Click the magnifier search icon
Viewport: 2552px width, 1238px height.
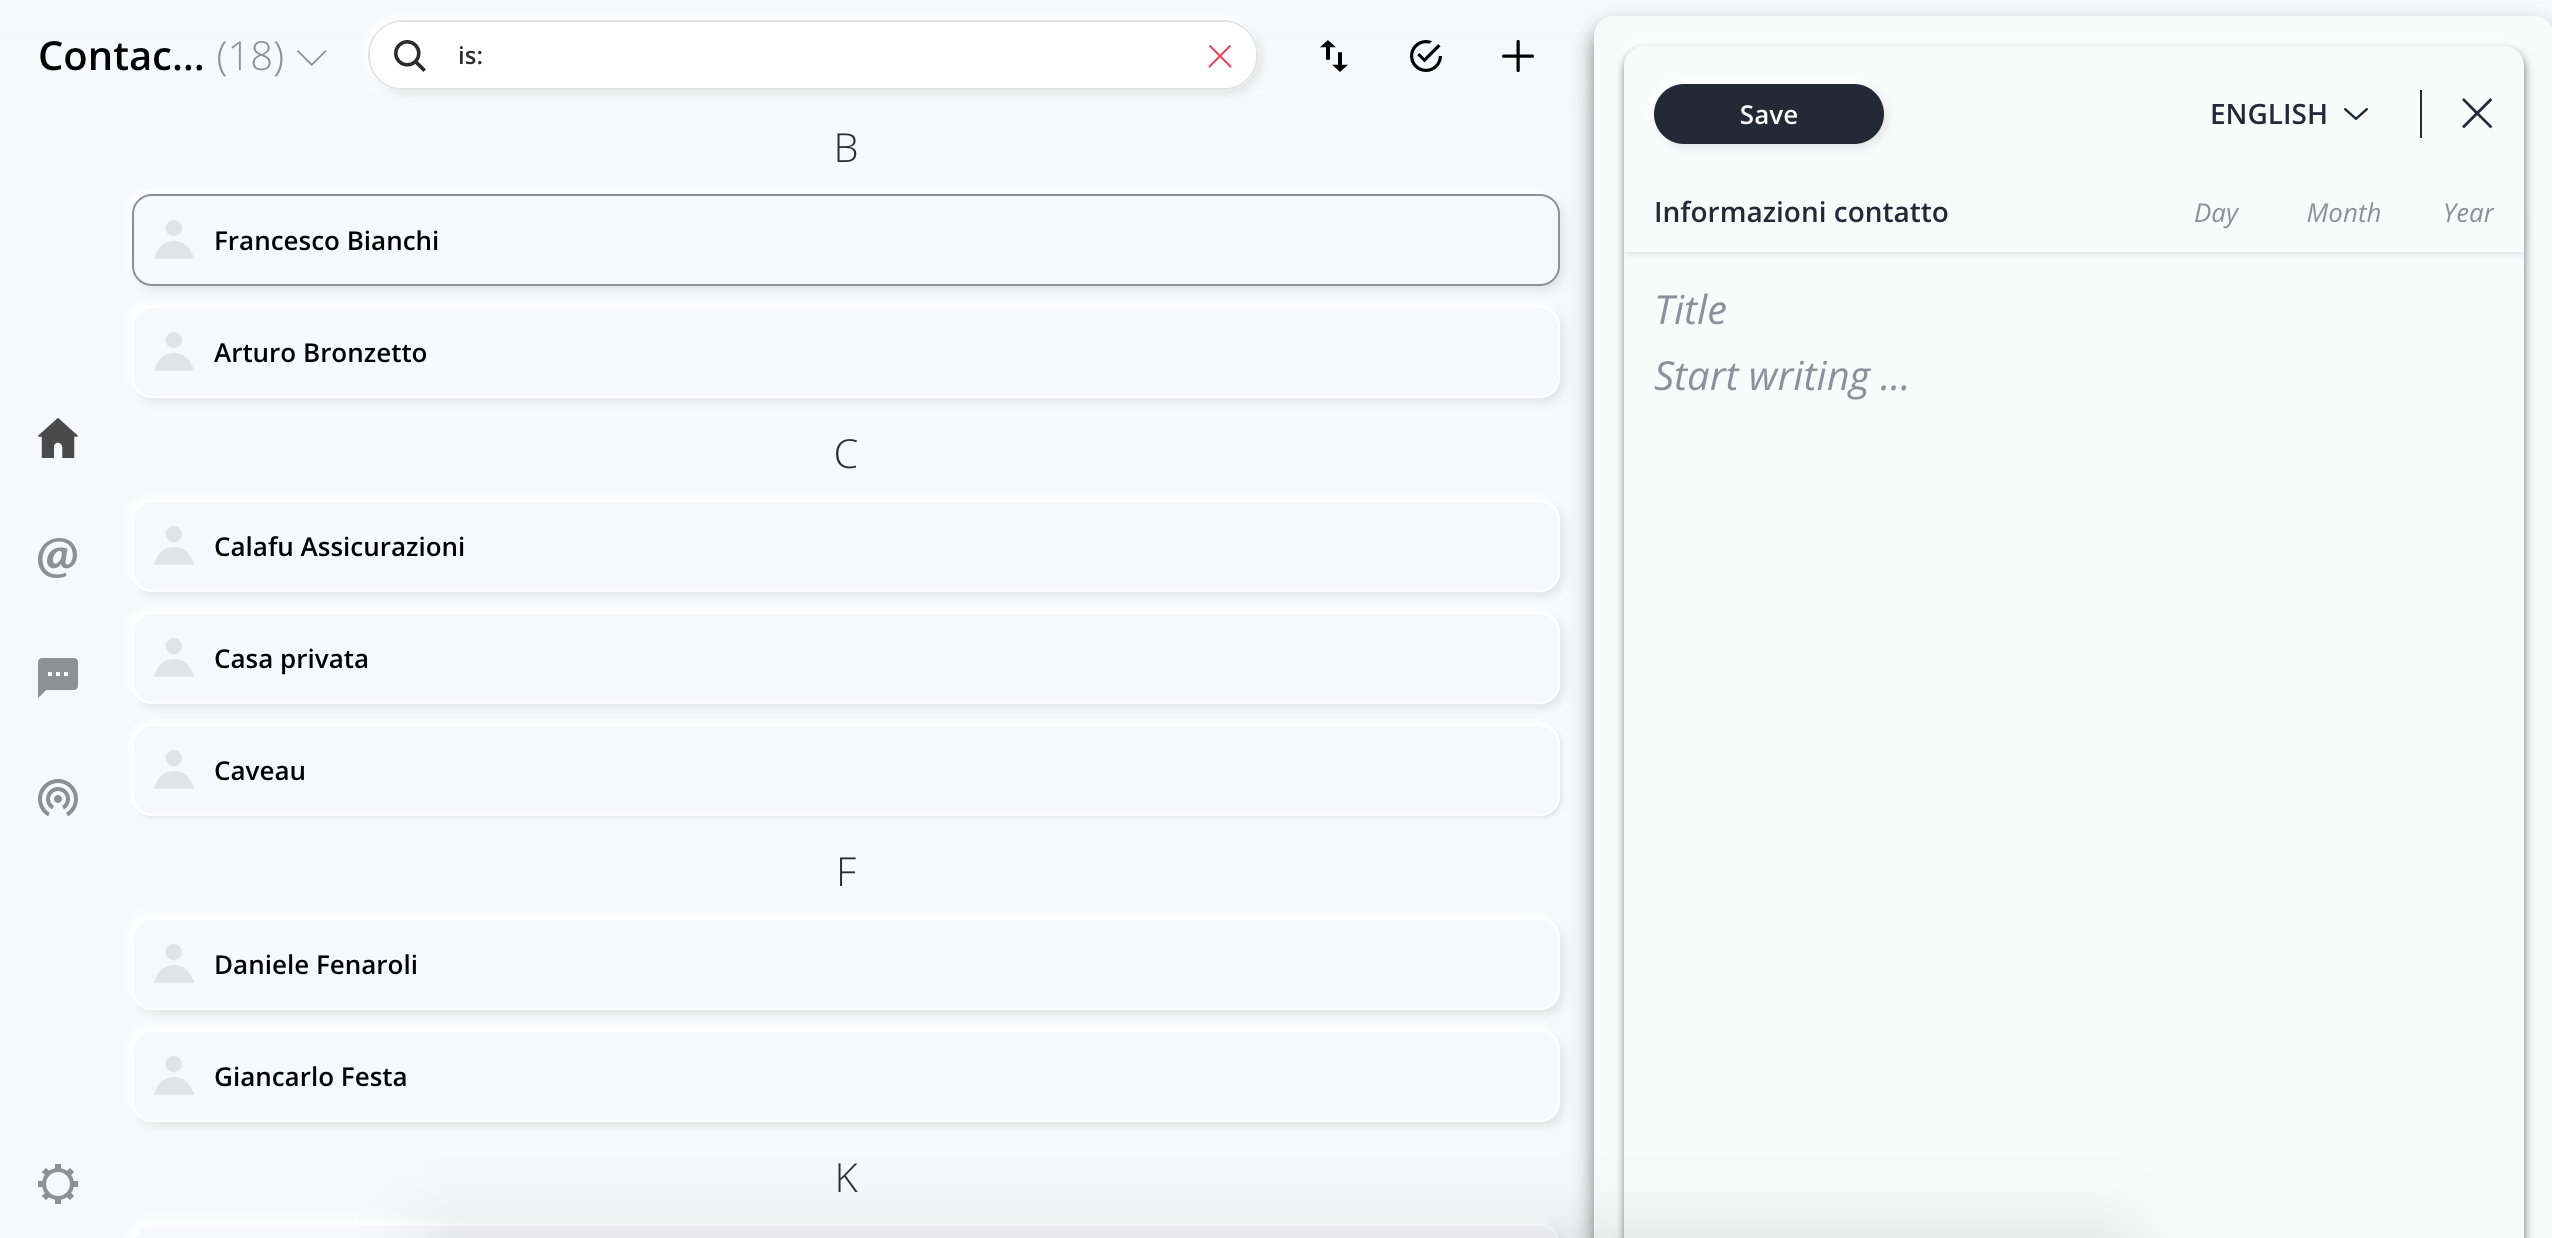click(409, 56)
